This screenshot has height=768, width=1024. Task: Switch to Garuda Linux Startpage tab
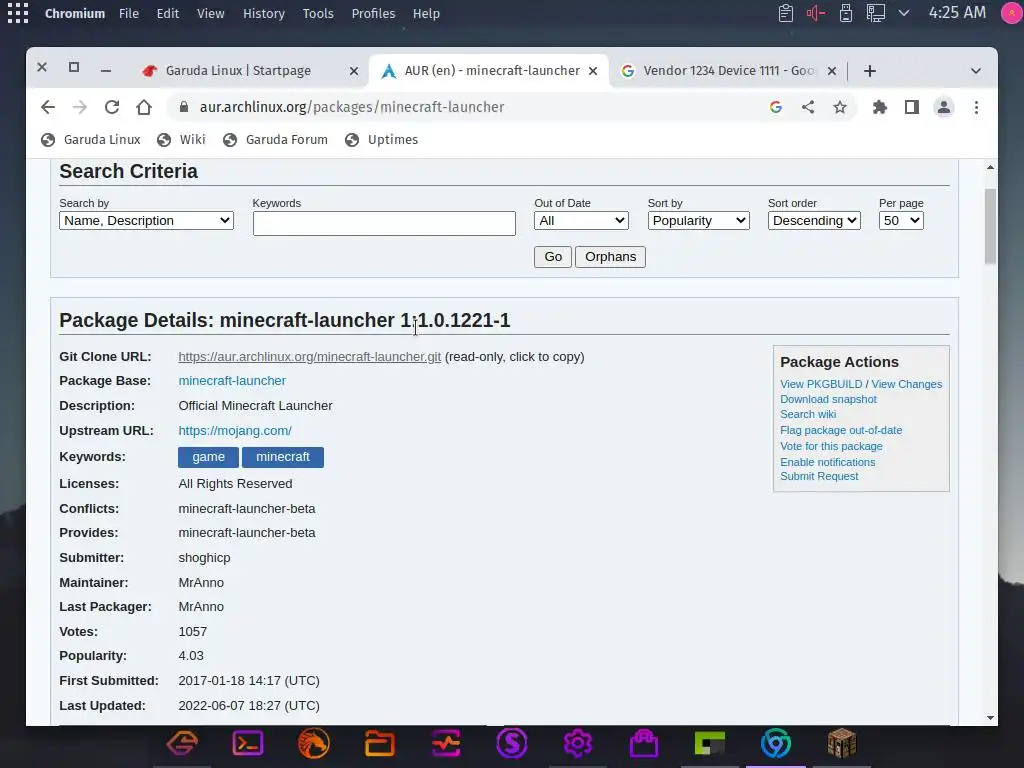pos(238,71)
